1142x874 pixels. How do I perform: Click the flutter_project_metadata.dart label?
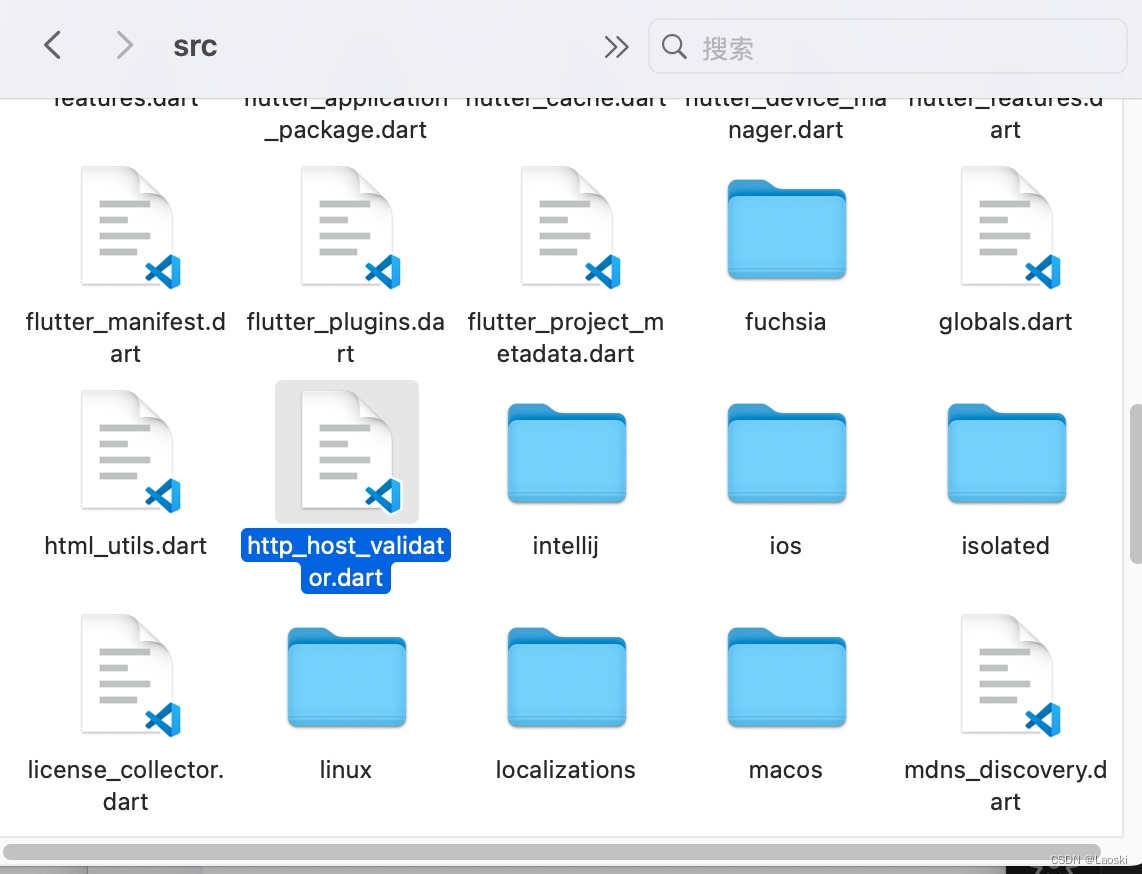tap(566, 337)
